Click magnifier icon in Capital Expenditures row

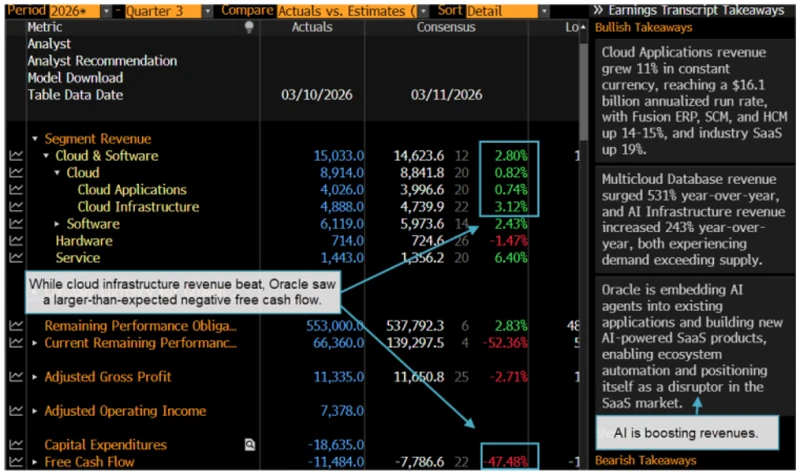click(x=249, y=445)
